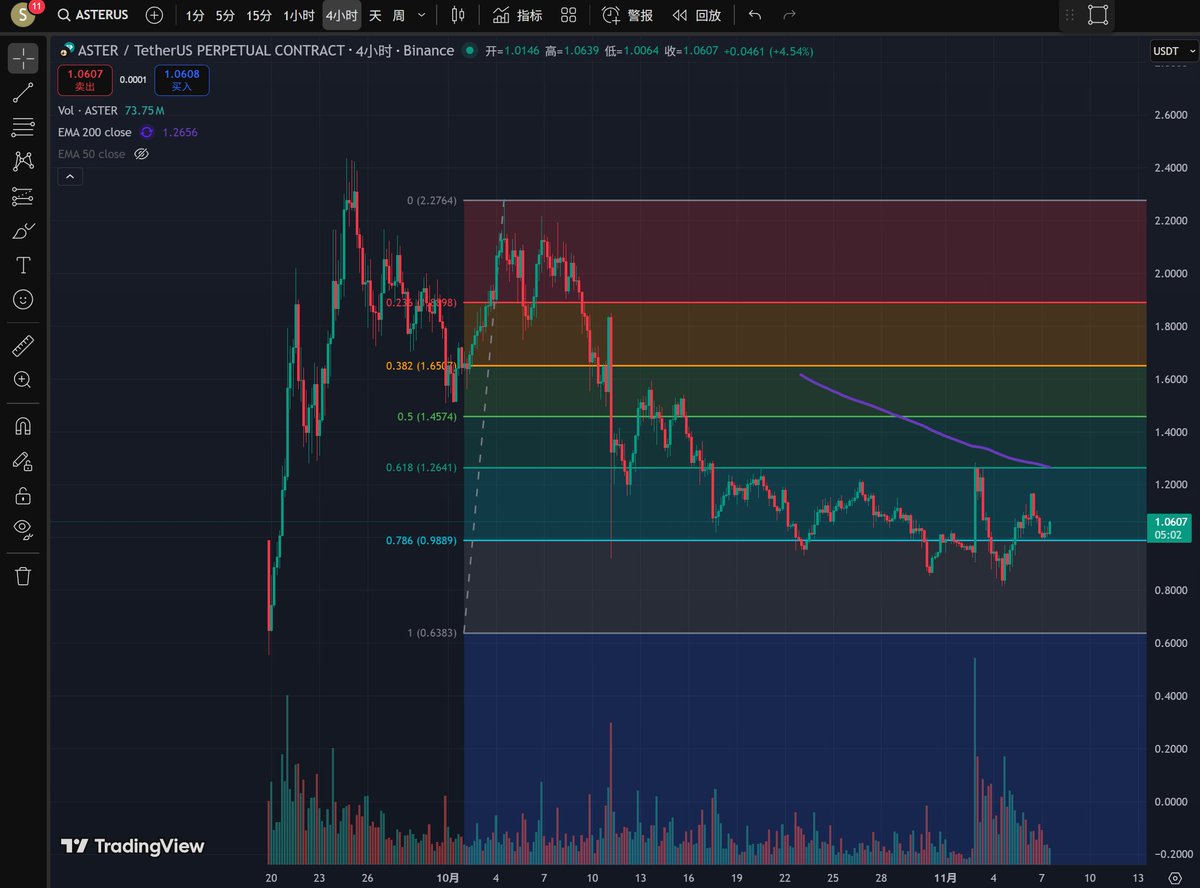Viewport: 1200px width, 888px height.
Task: Create an alert with 警报
Action: click(x=628, y=15)
